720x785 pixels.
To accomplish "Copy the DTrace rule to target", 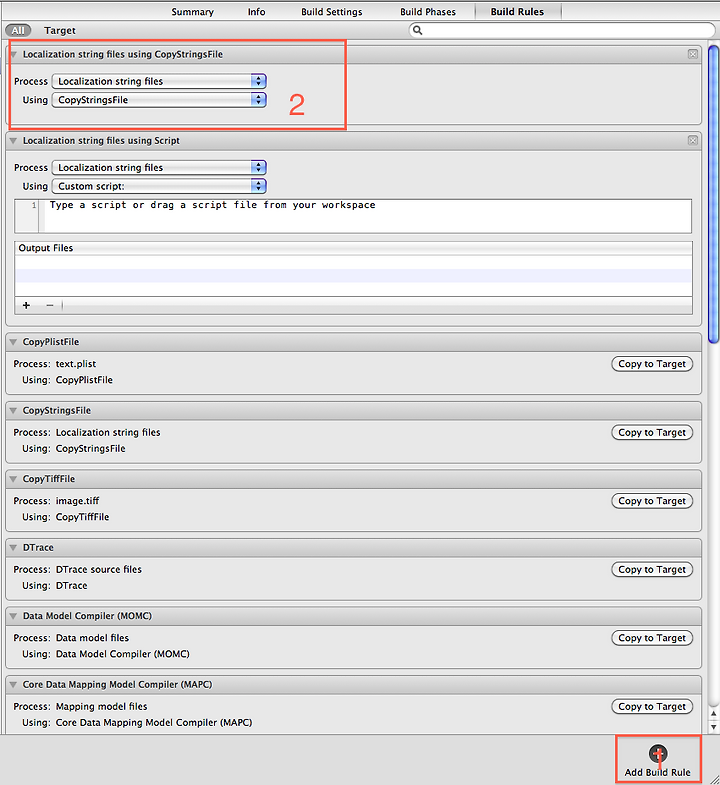I will pos(652,570).
